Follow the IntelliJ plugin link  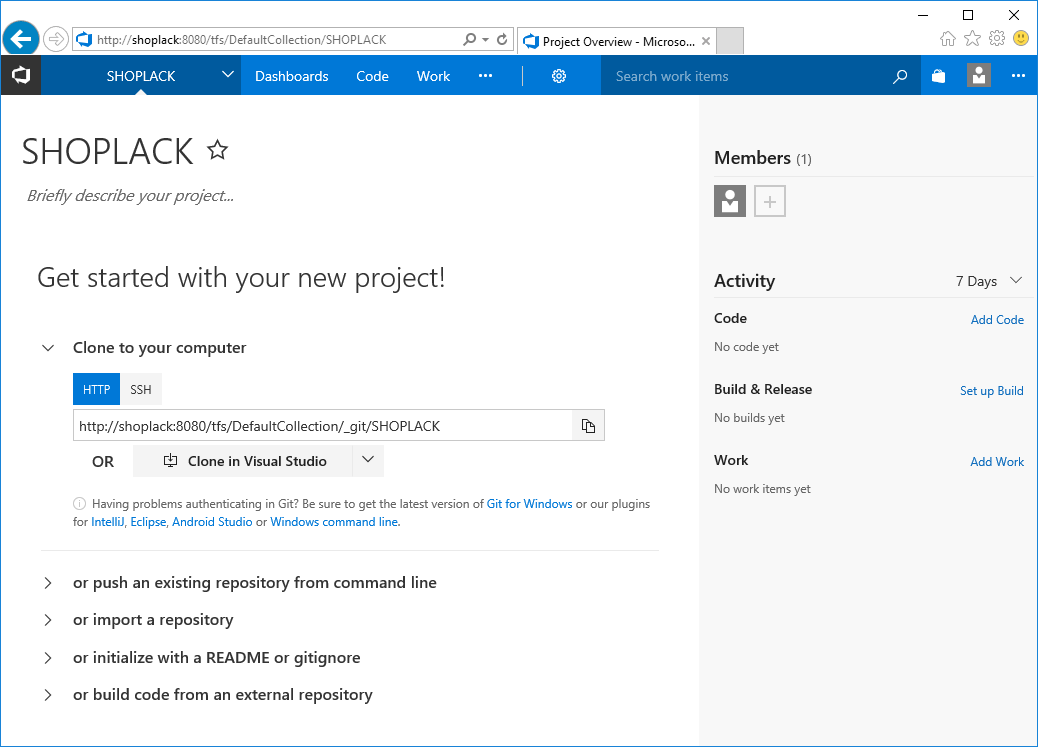[x=107, y=522]
